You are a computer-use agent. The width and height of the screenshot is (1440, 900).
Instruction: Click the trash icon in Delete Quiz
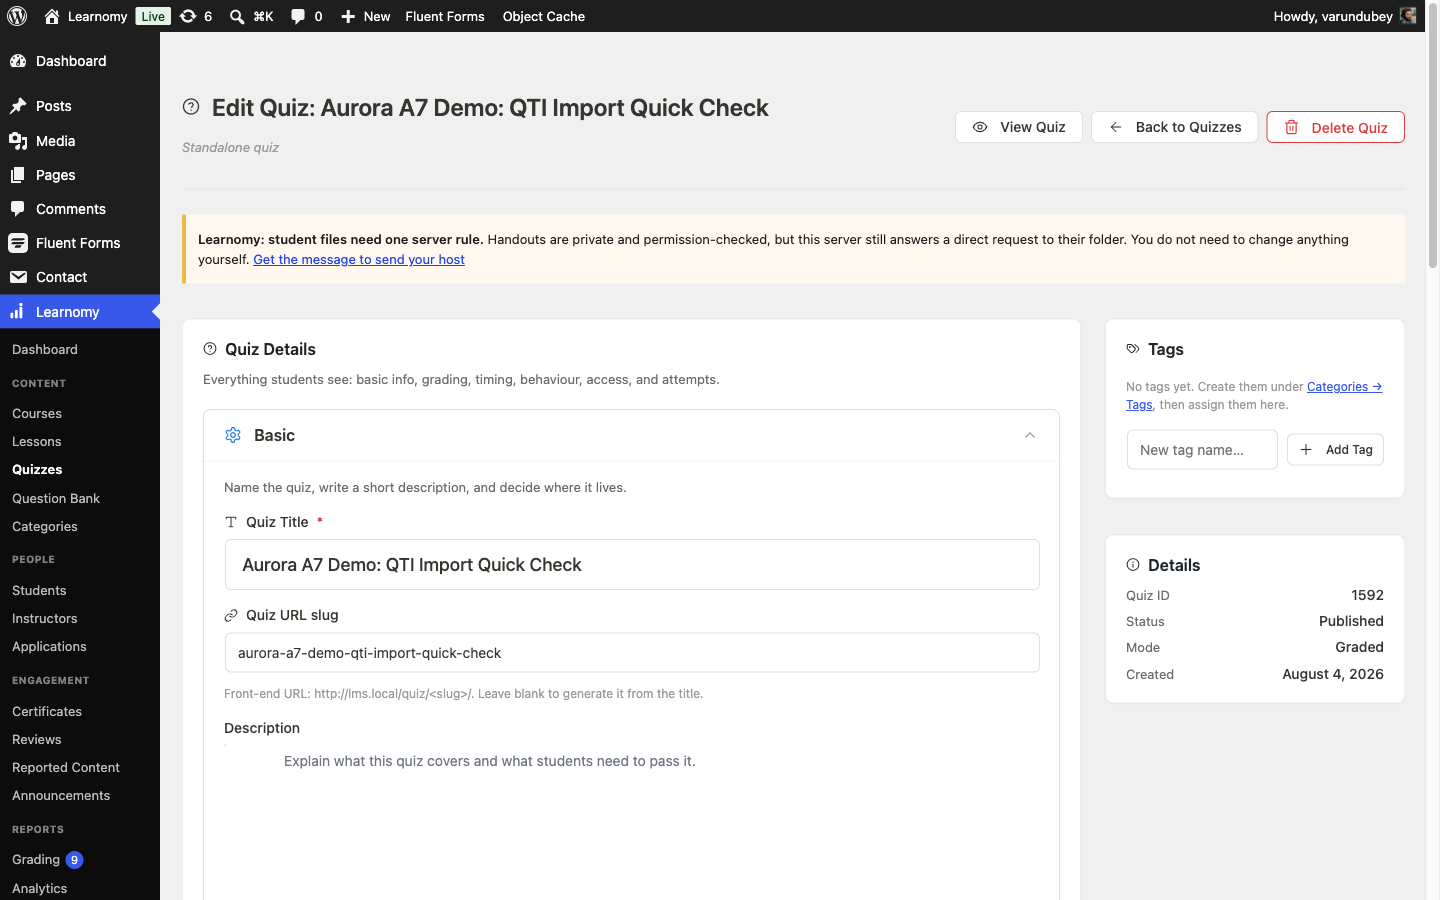[x=1291, y=127]
